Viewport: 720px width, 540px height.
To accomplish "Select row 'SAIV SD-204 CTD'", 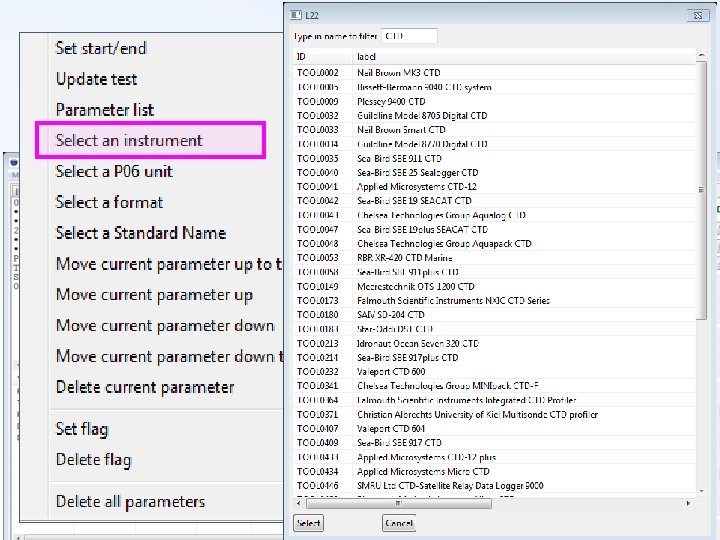I will click(x=494, y=315).
